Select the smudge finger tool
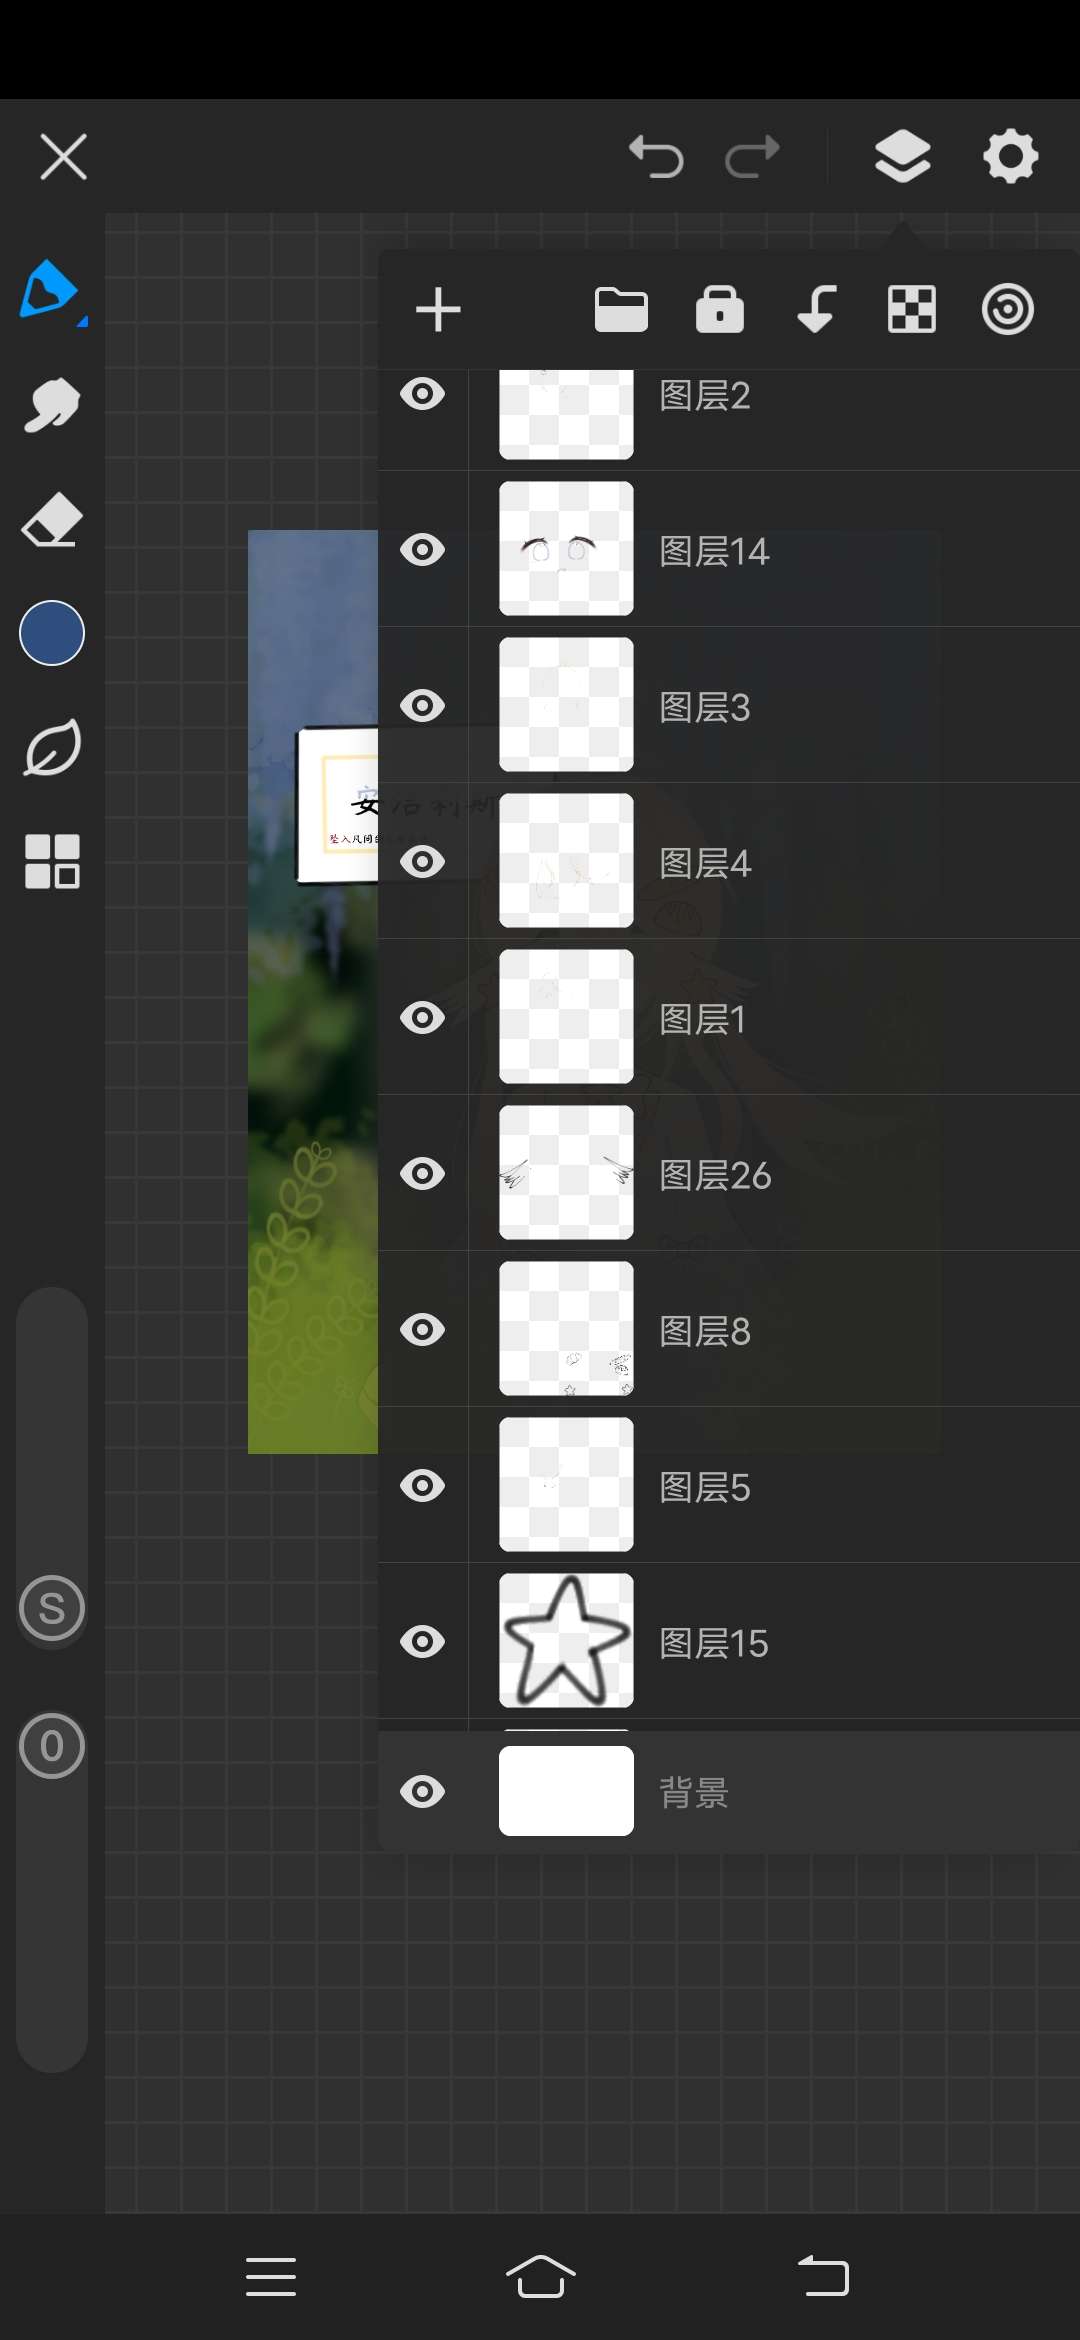The image size is (1080, 2340). tap(52, 404)
